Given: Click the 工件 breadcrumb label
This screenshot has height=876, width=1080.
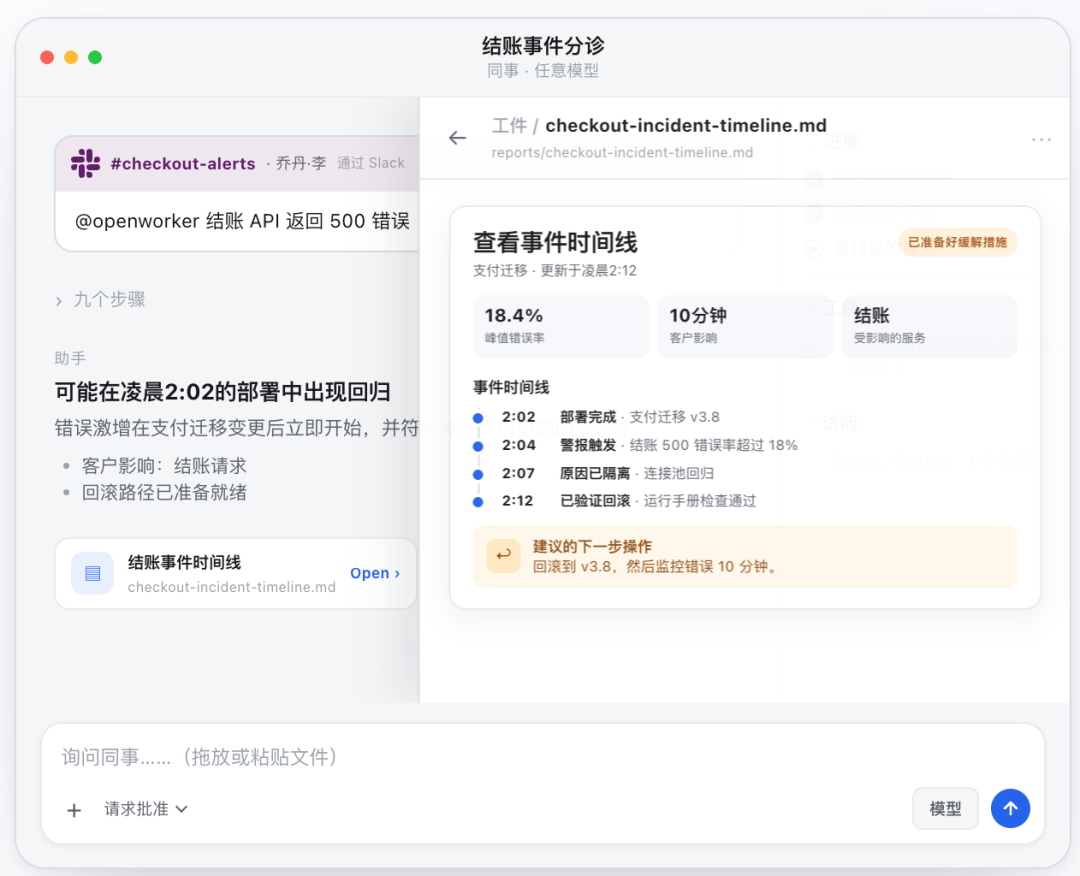Looking at the screenshot, I should (x=509, y=126).
